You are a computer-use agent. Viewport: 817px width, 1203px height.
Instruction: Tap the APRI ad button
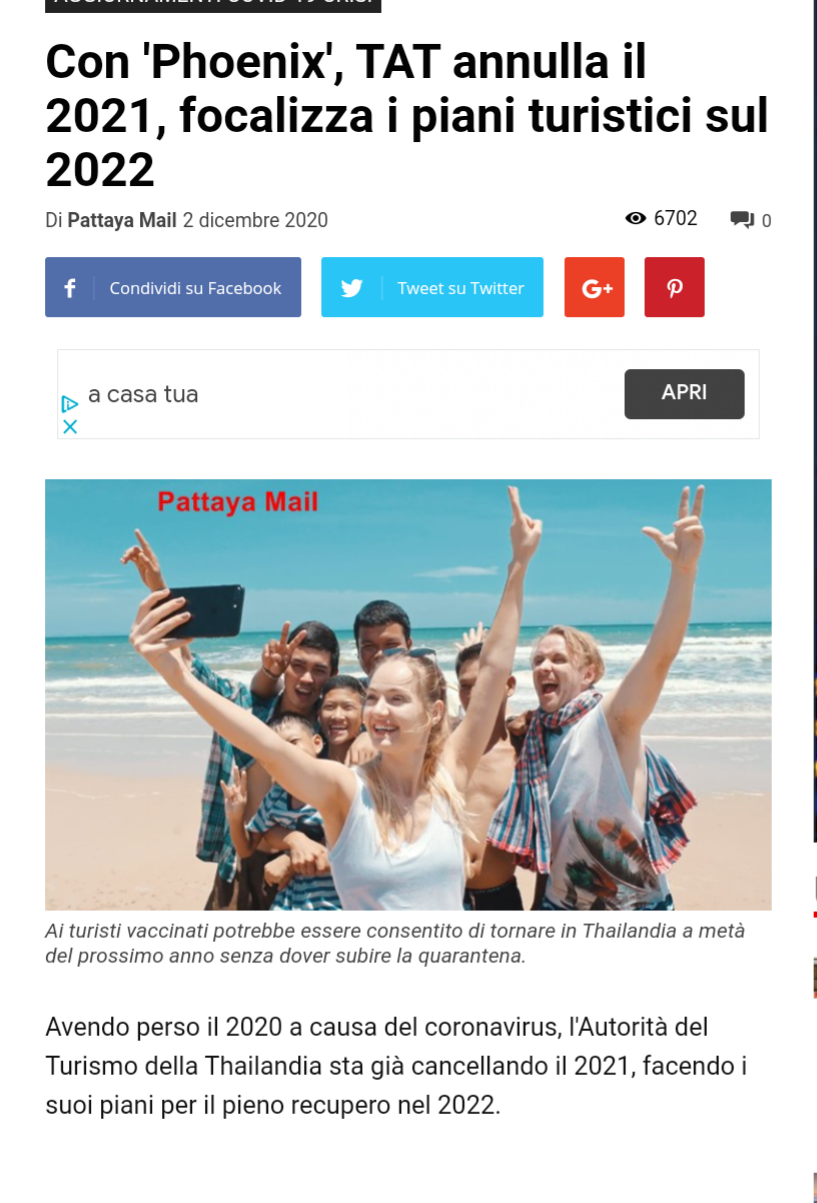(x=685, y=394)
